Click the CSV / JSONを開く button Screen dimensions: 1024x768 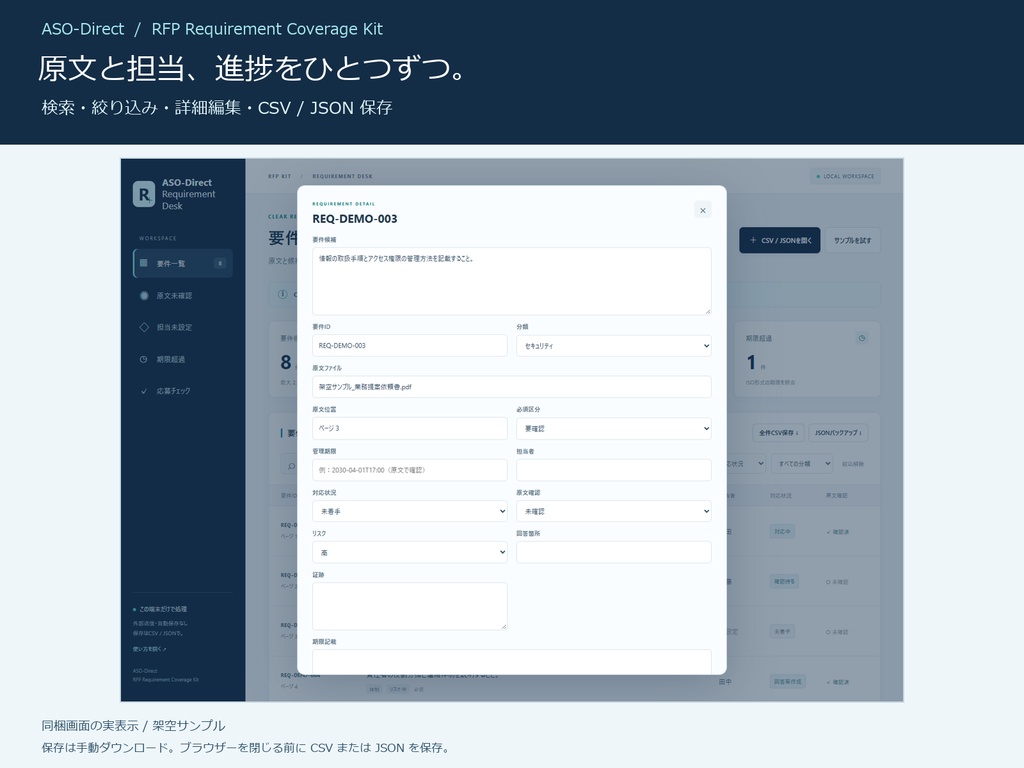tap(780, 240)
